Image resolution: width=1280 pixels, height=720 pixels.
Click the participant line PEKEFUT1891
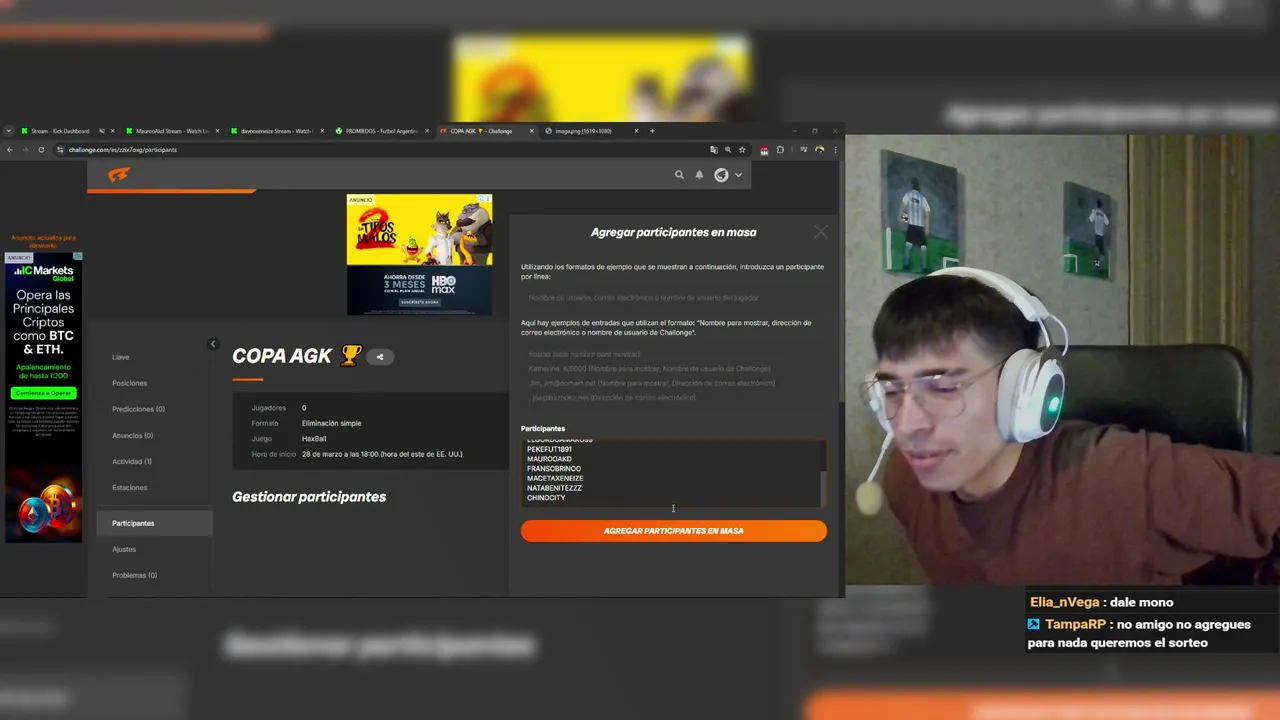pos(550,449)
